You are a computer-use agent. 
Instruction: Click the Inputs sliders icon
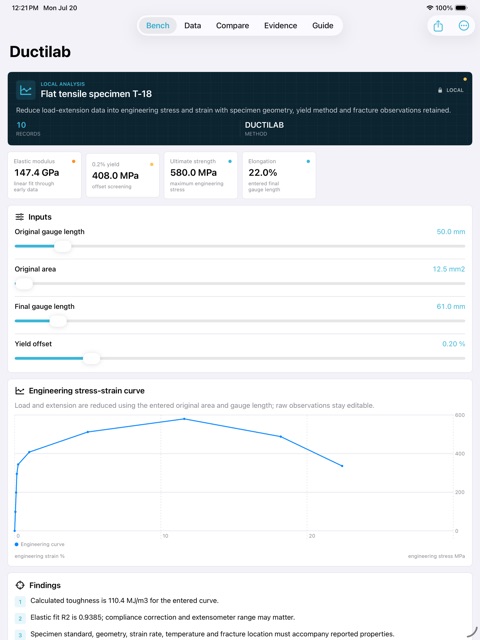(19, 217)
